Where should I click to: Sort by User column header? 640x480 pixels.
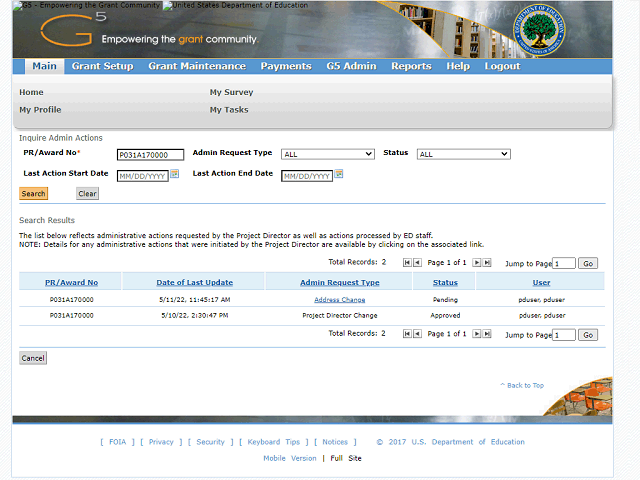(541, 282)
